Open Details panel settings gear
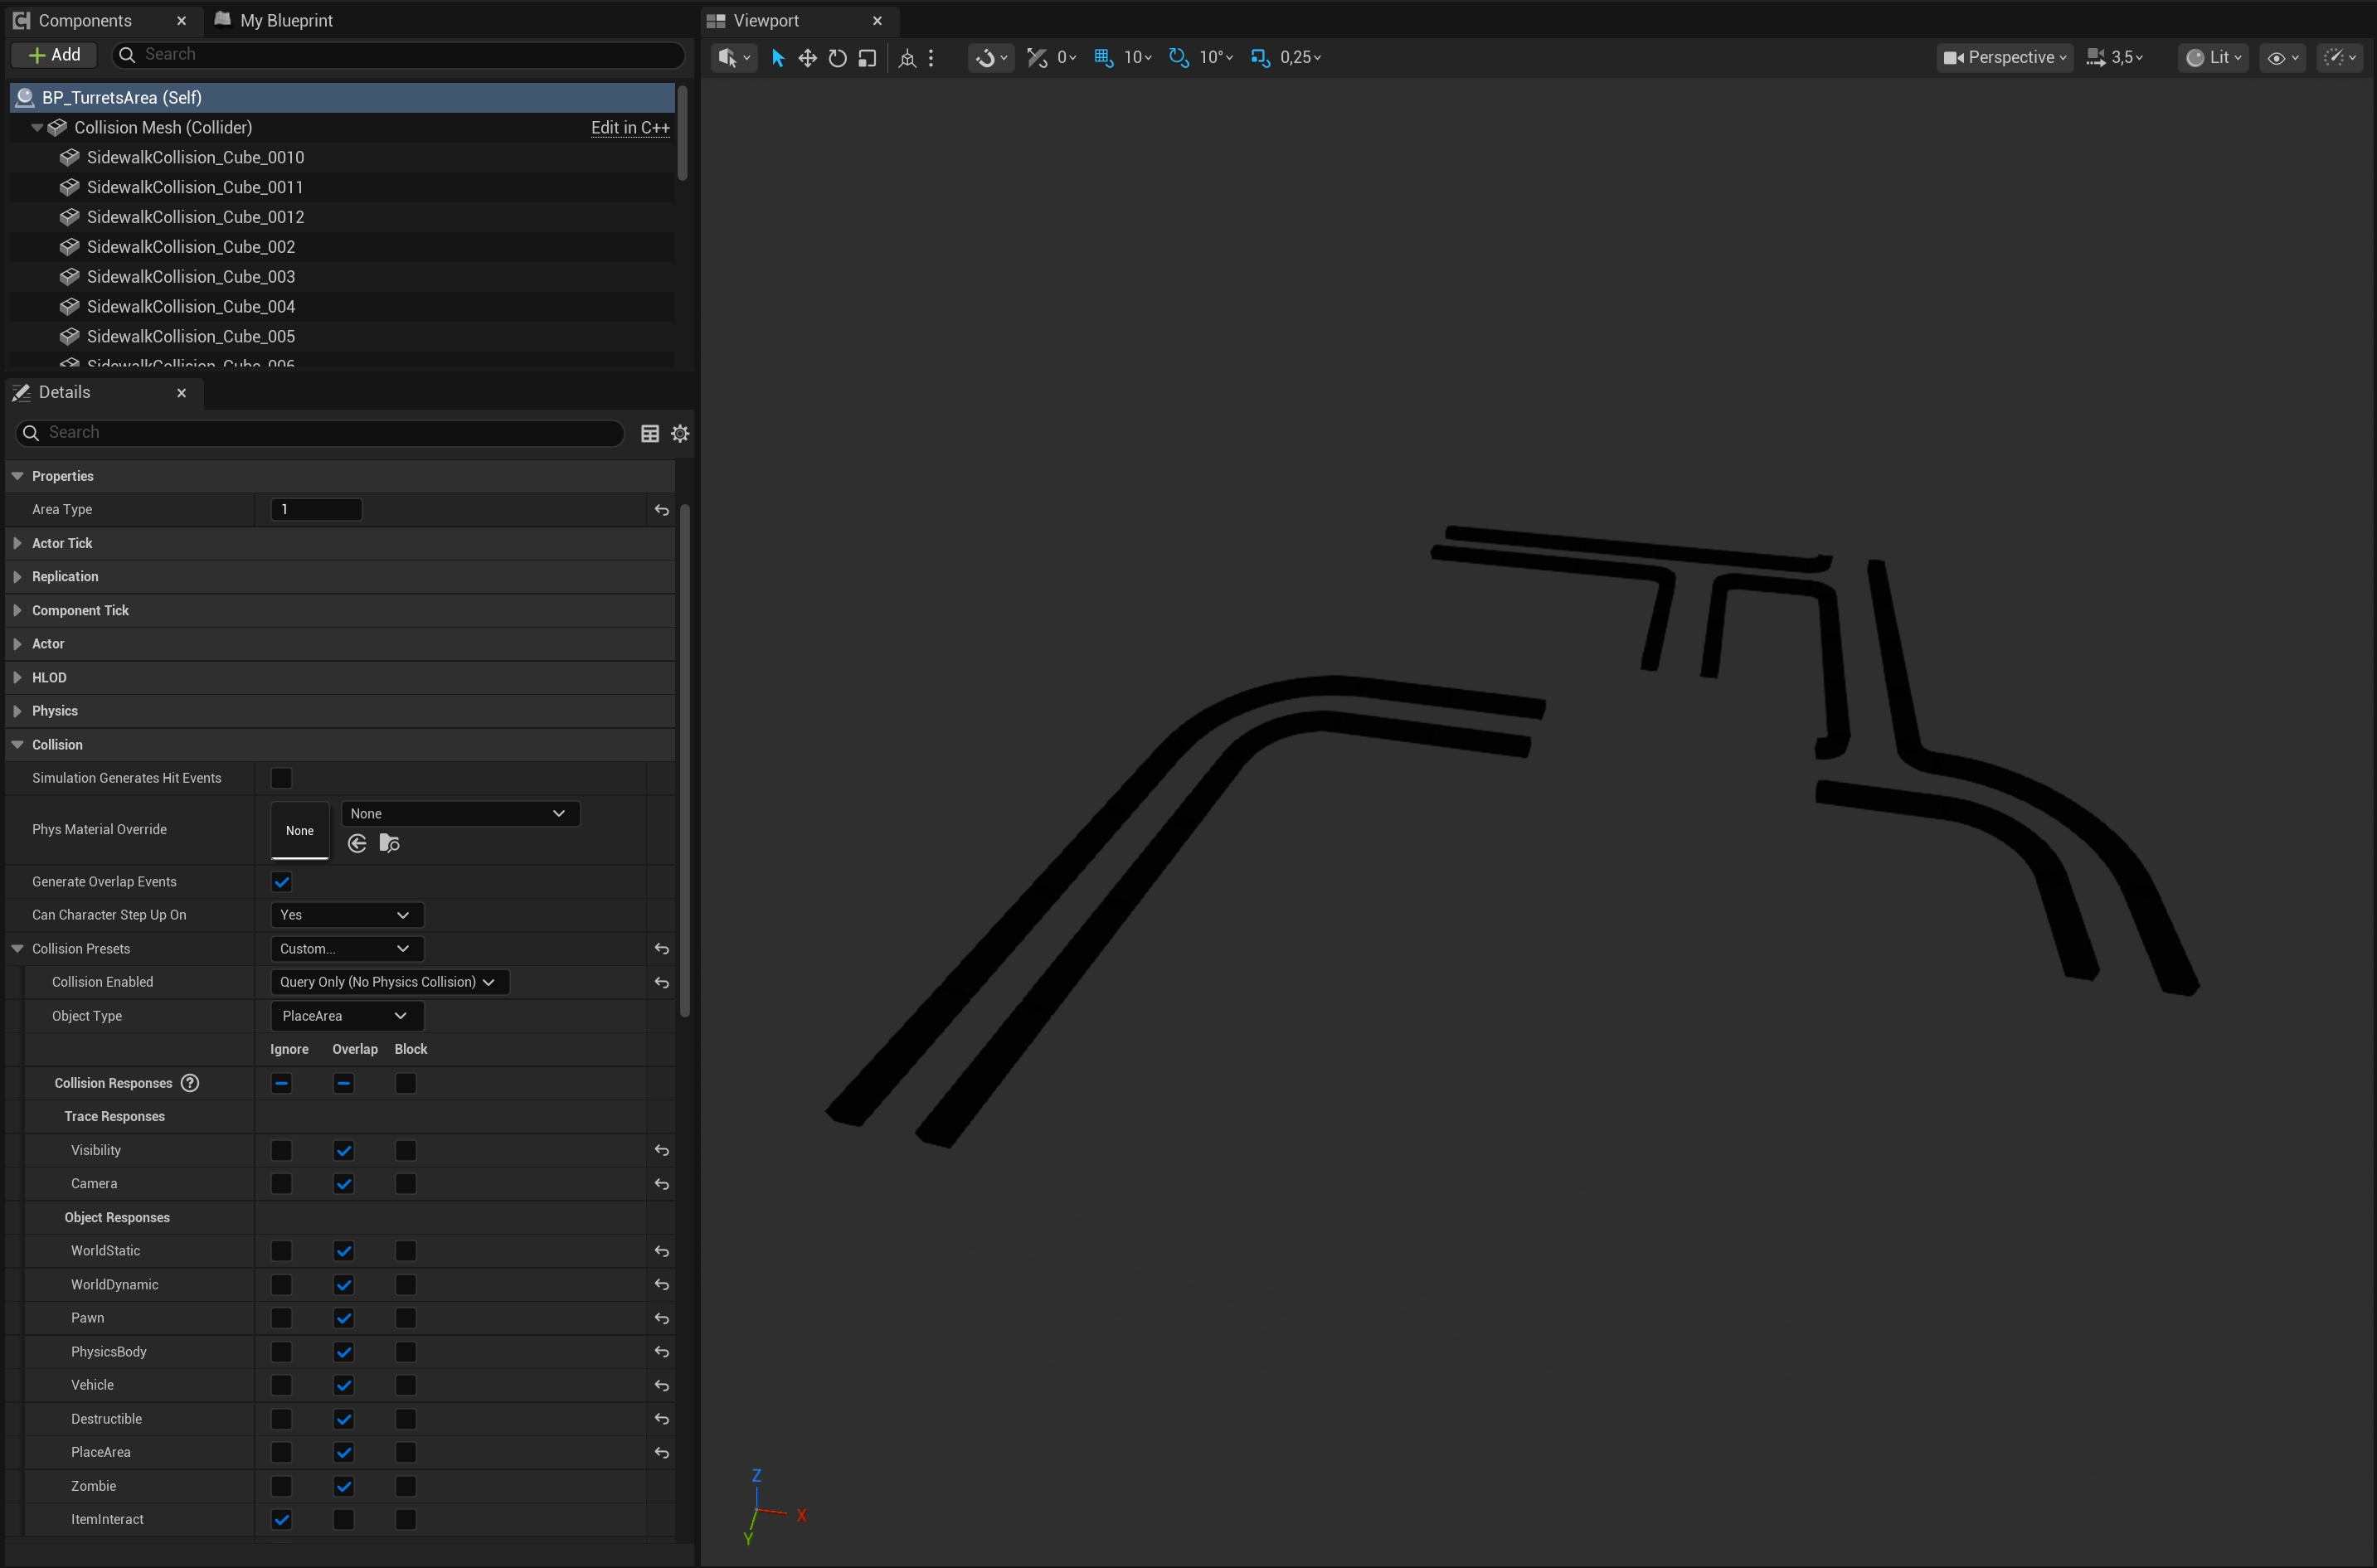The width and height of the screenshot is (2377, 1568). (x=680, y=433)
